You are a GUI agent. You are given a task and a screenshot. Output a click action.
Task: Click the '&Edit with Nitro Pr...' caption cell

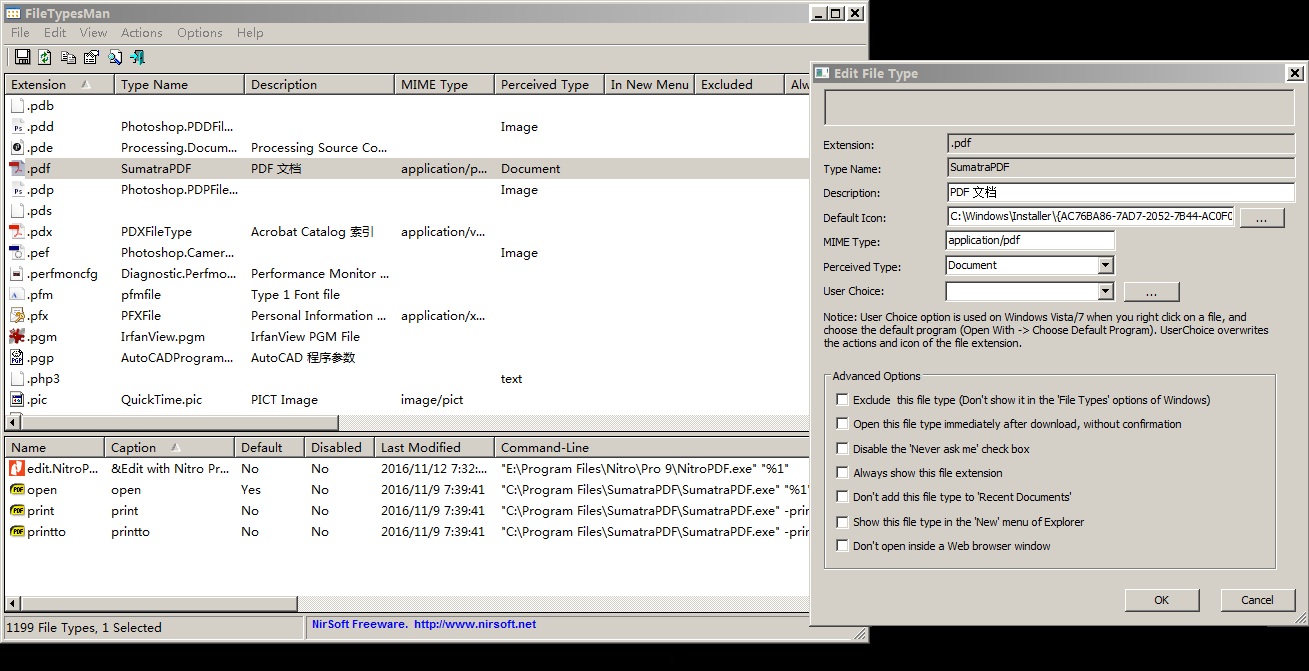click(x=171, y=469)
